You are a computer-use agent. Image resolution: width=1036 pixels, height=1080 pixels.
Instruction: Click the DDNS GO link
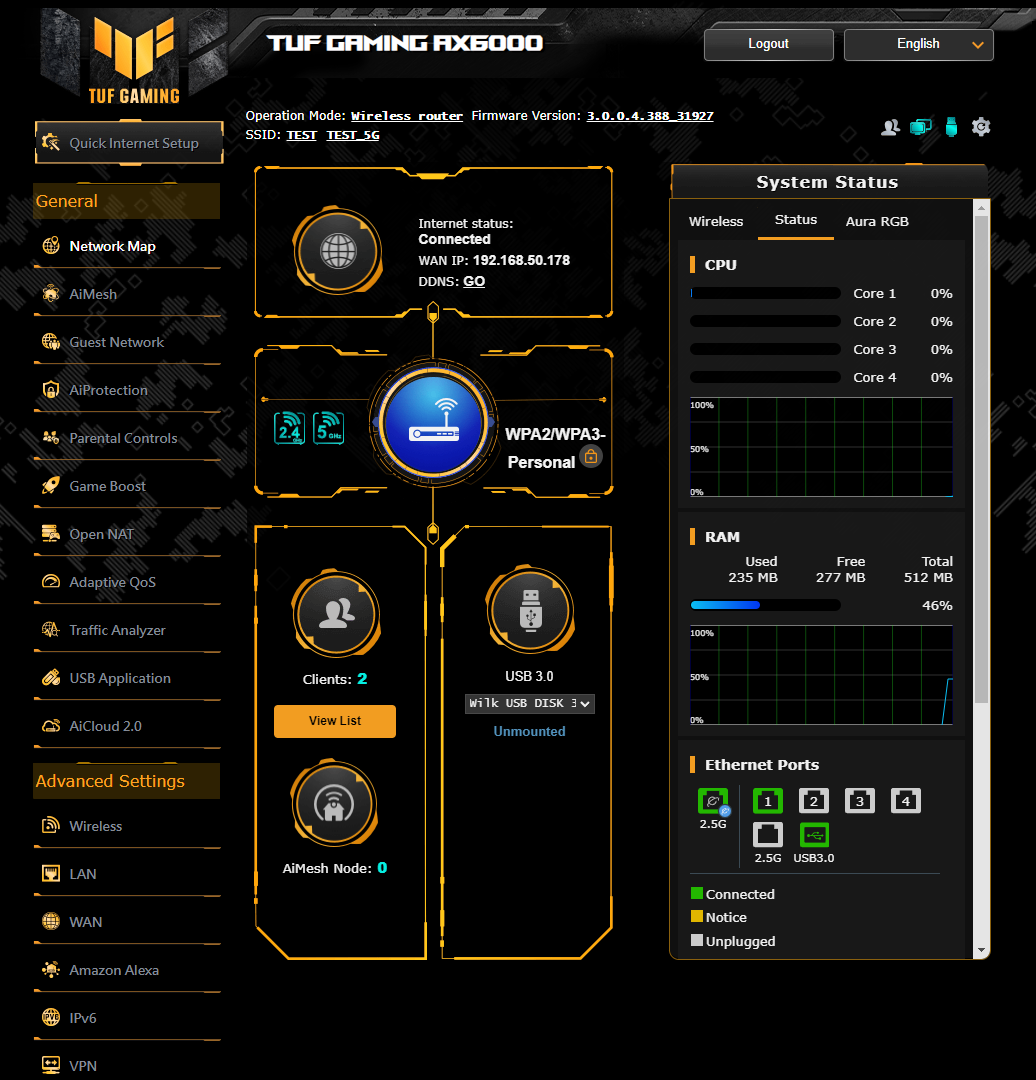474,281
